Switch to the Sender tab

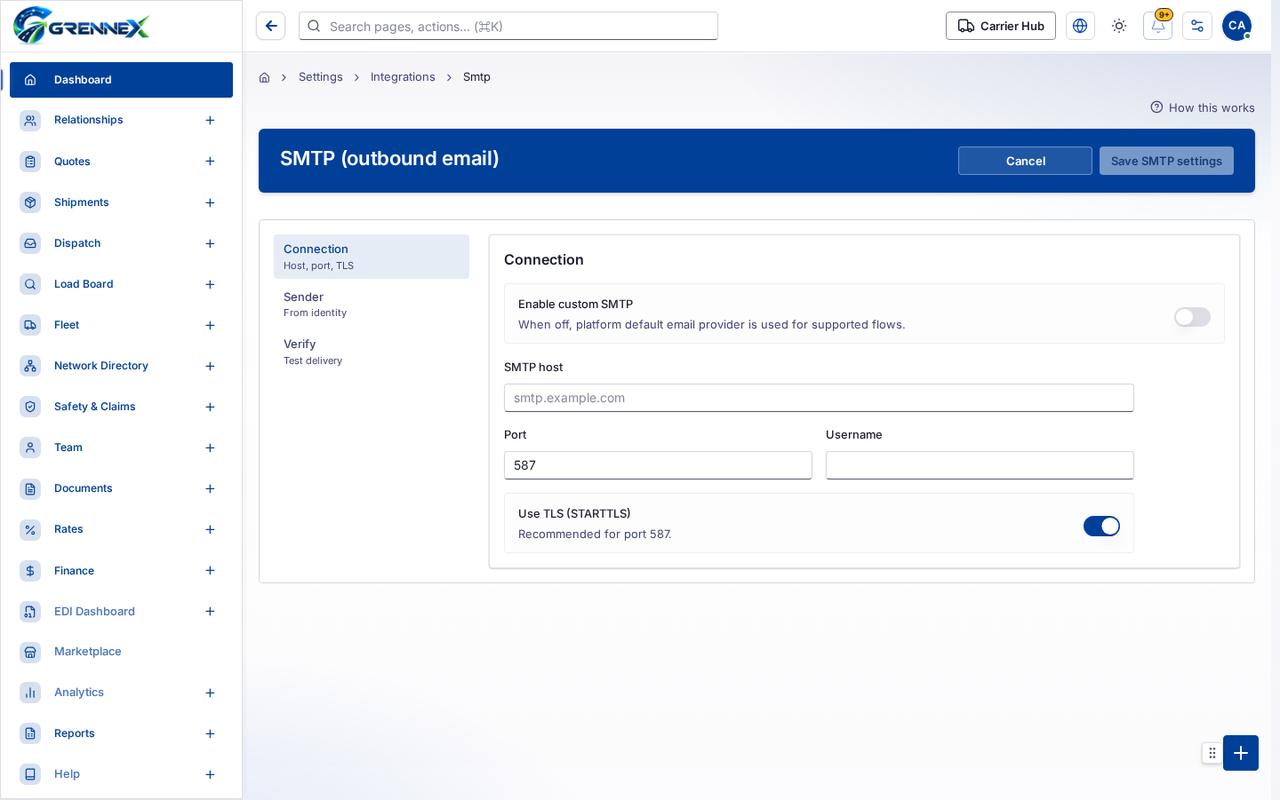[x=371, y=304]
